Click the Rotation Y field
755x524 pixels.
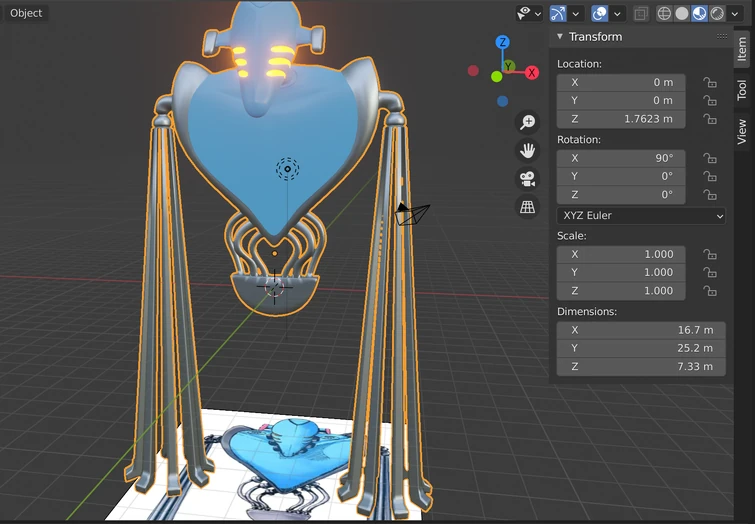point(621,176)
